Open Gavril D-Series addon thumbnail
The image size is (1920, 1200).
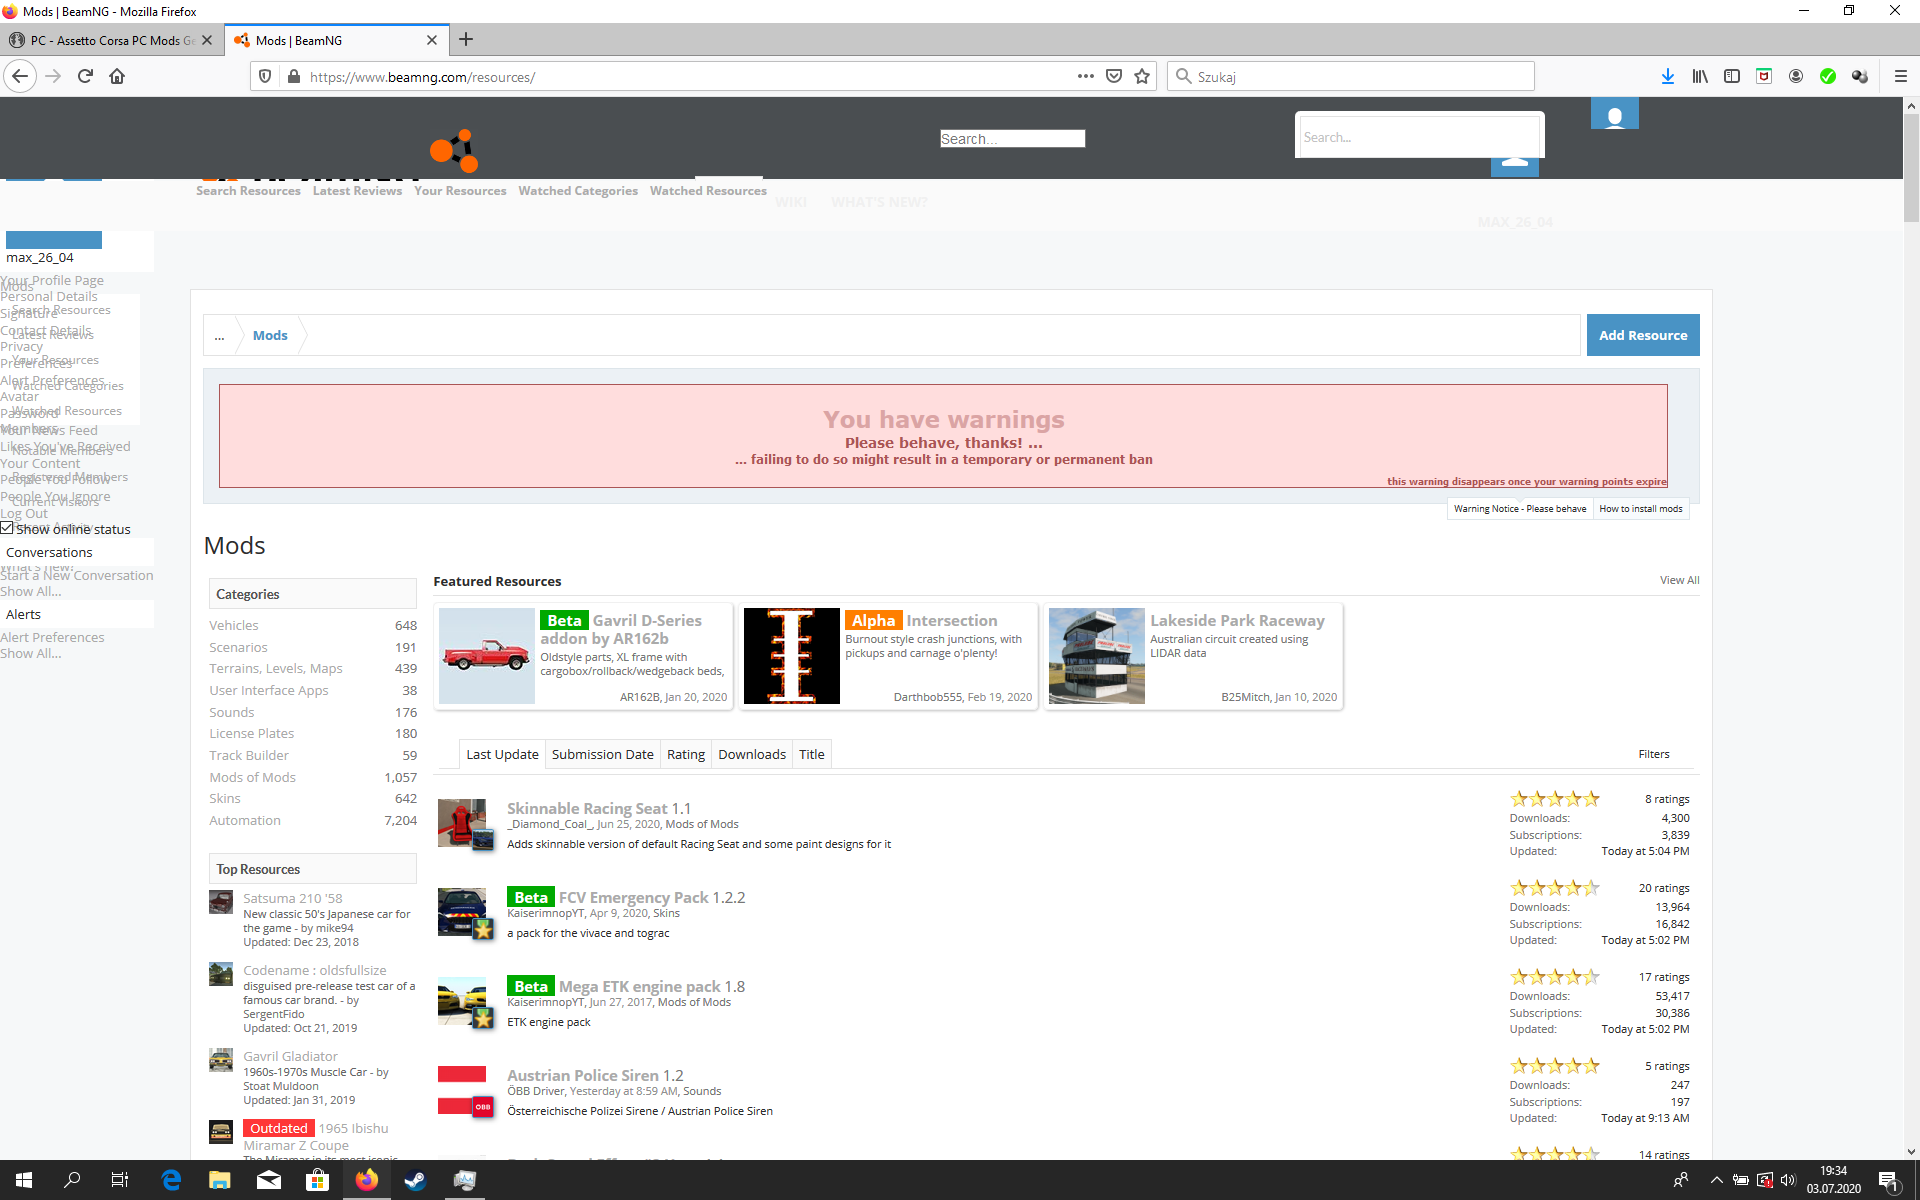tap(487, 656)
